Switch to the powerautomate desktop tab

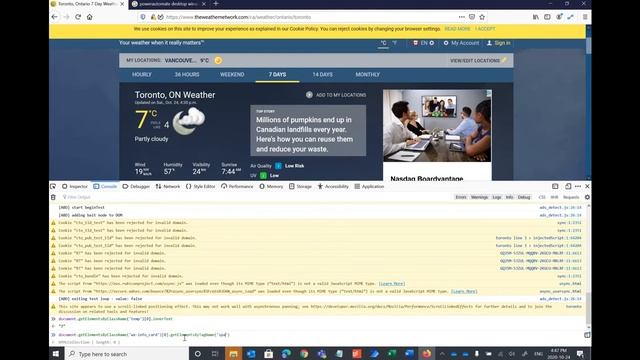169,4
